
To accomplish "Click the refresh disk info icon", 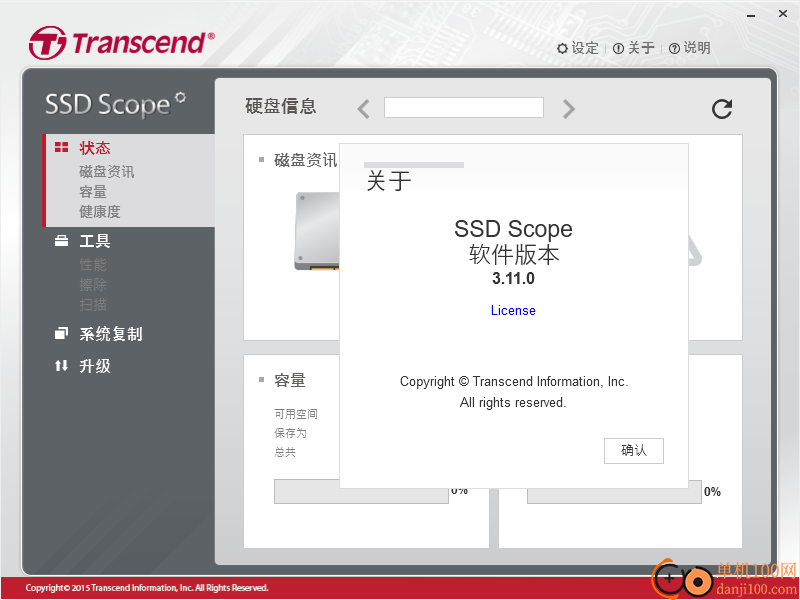I will point(722,108).
